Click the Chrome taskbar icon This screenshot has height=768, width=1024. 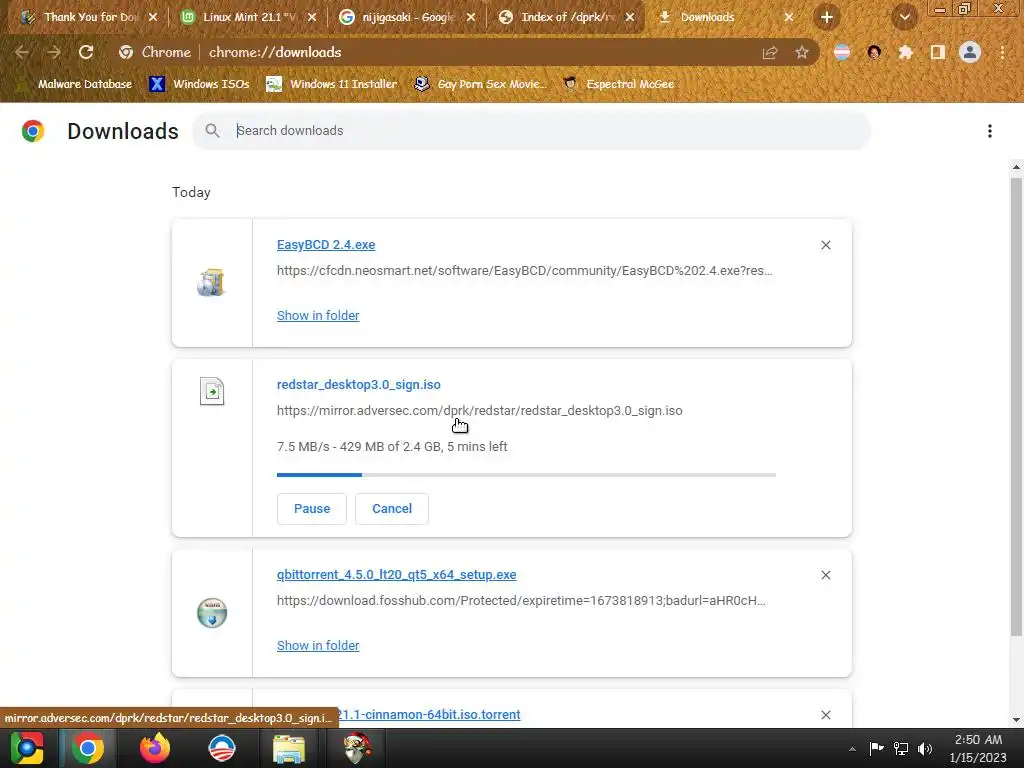[88, 748]
